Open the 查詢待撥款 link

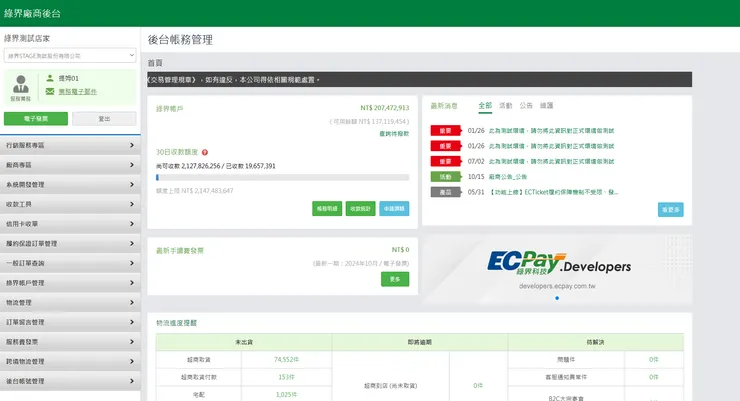pos(394,134)
